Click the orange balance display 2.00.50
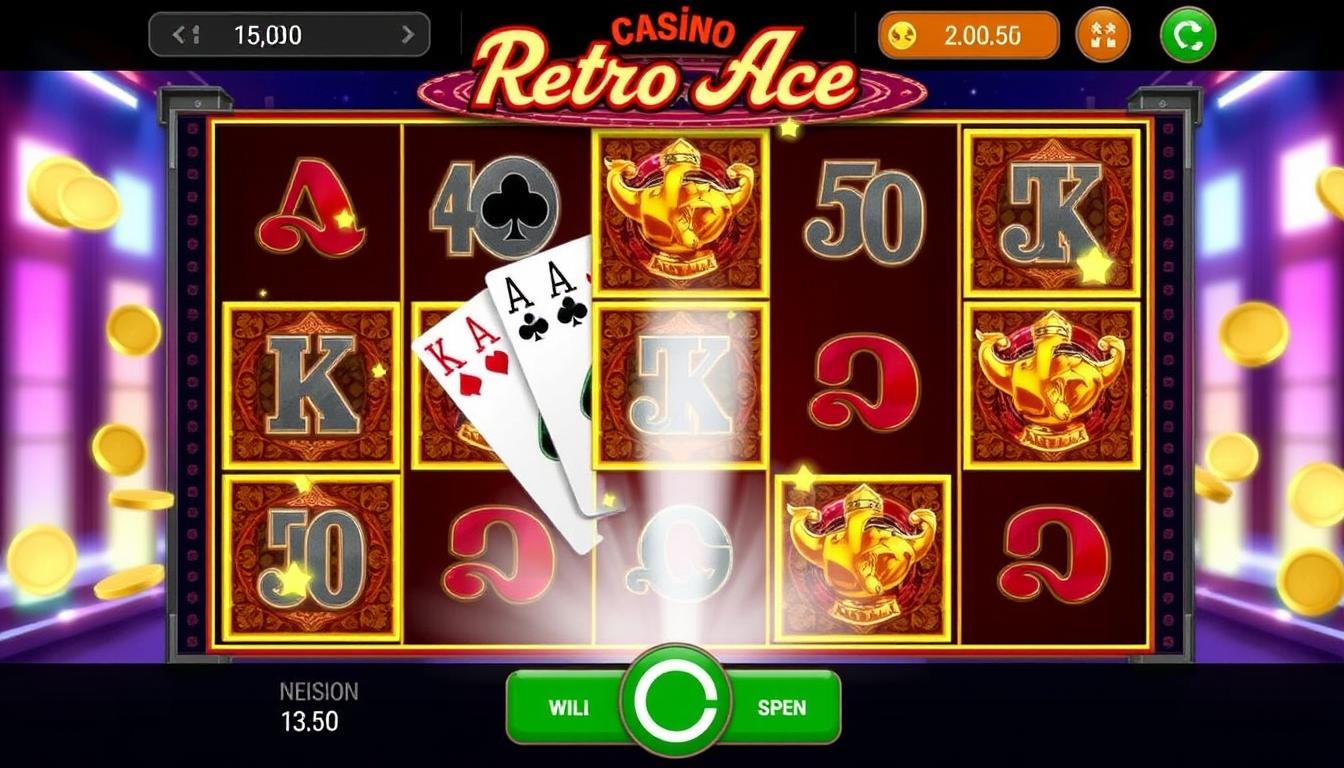The image size is (1344, 768). pyautogui.click(x=968, y=35)
